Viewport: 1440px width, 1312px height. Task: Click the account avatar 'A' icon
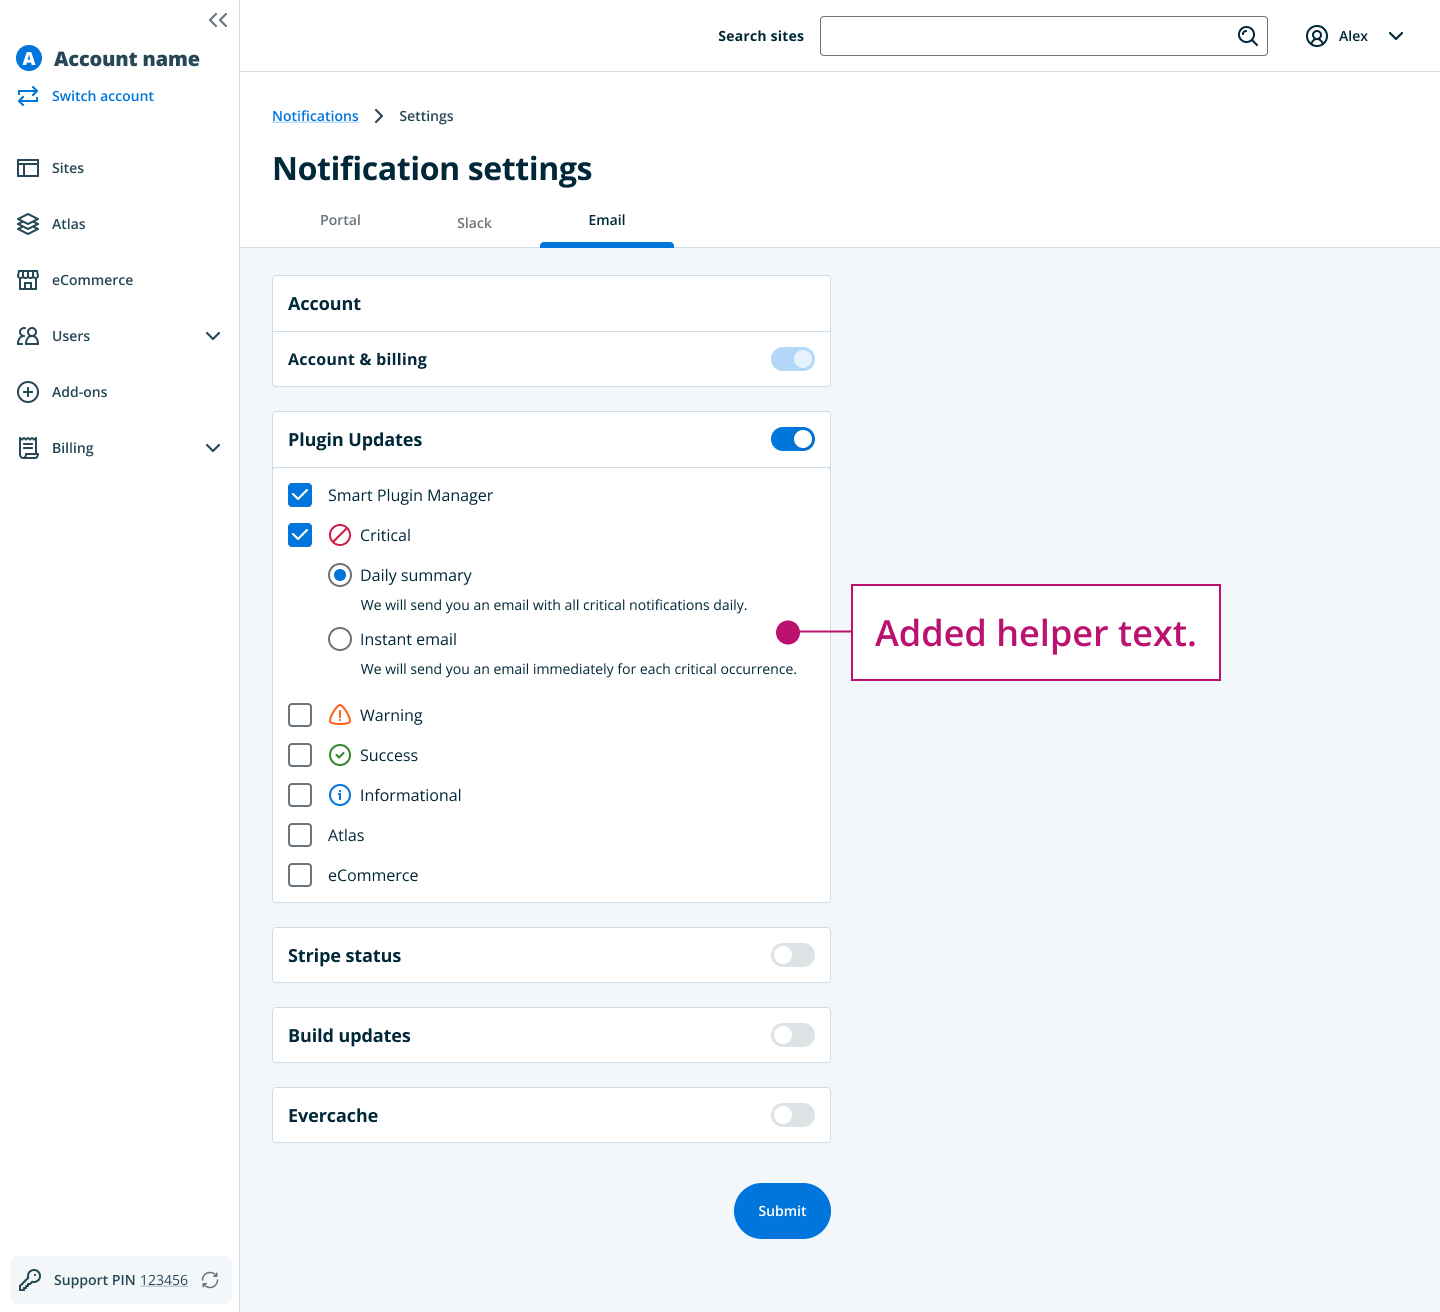(29, 59)
